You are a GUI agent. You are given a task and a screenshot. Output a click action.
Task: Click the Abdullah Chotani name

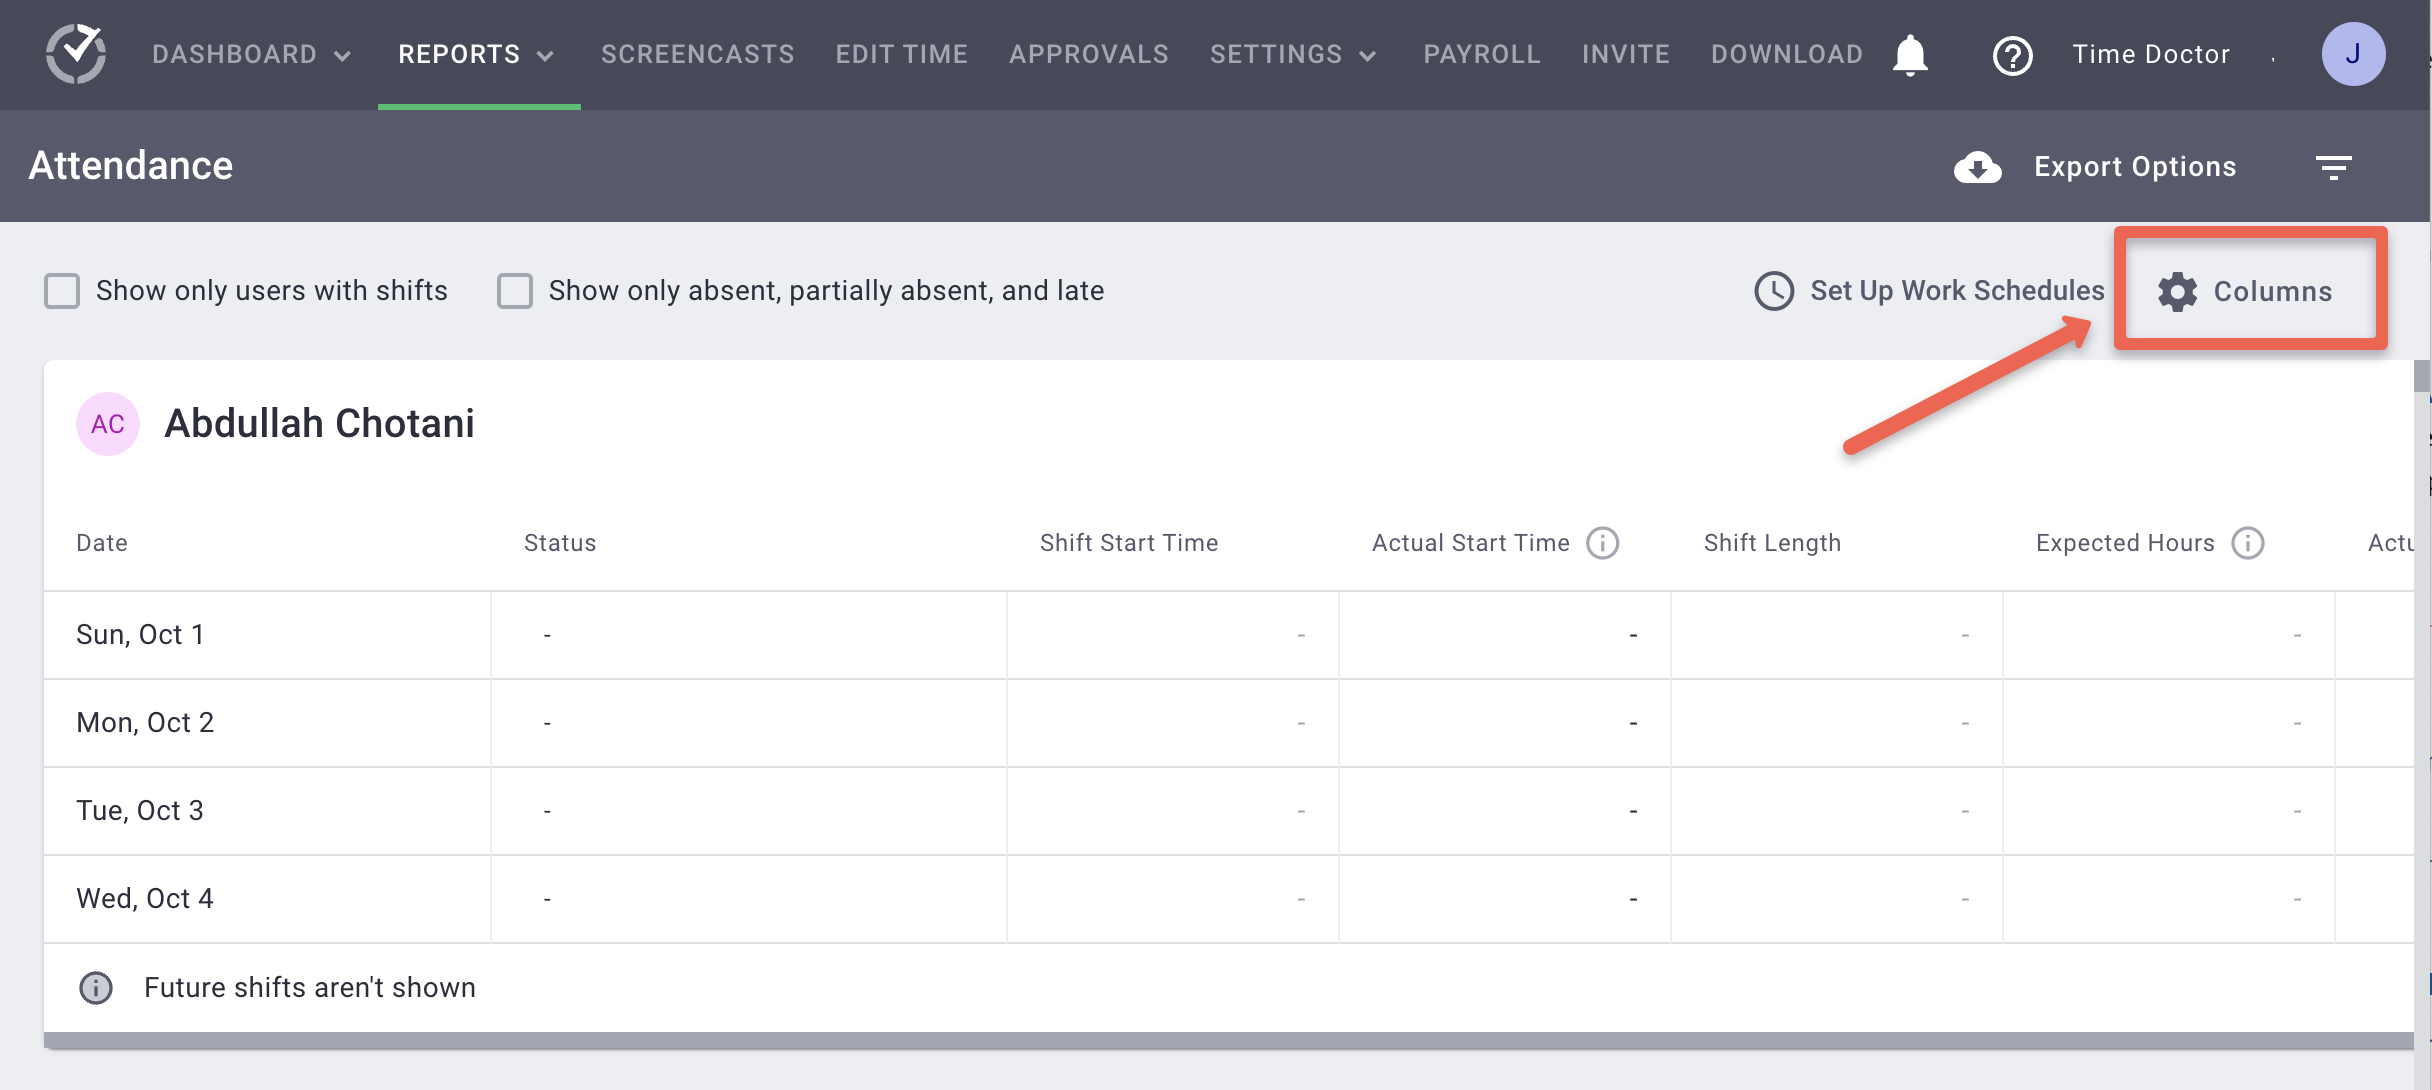pyautogui.click(x=319, y=424)
